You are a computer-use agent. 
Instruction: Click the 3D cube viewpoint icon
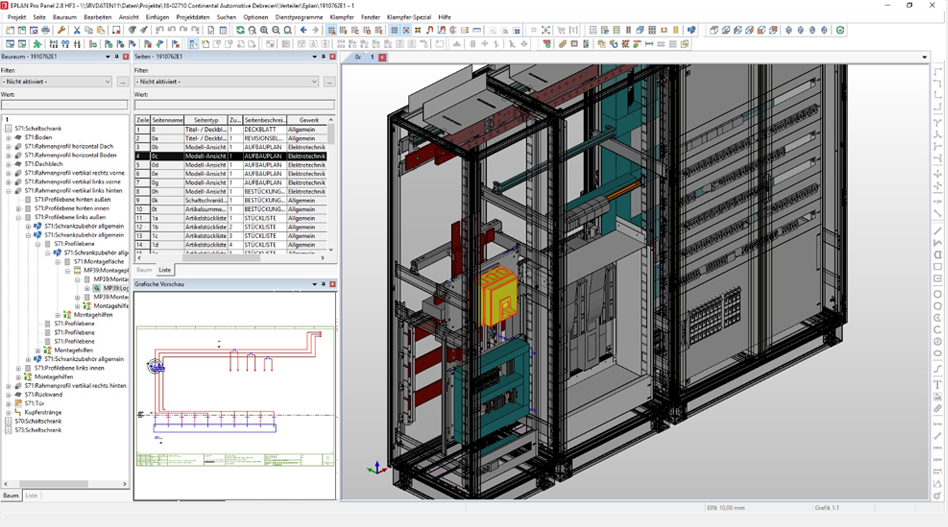[x=715, y=30]
